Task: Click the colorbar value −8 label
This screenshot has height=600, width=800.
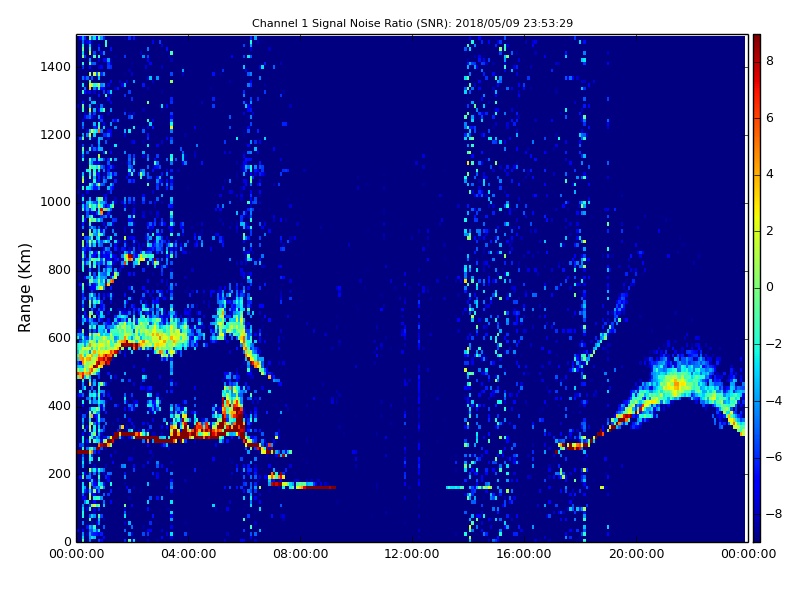Action: pos(774,514)
